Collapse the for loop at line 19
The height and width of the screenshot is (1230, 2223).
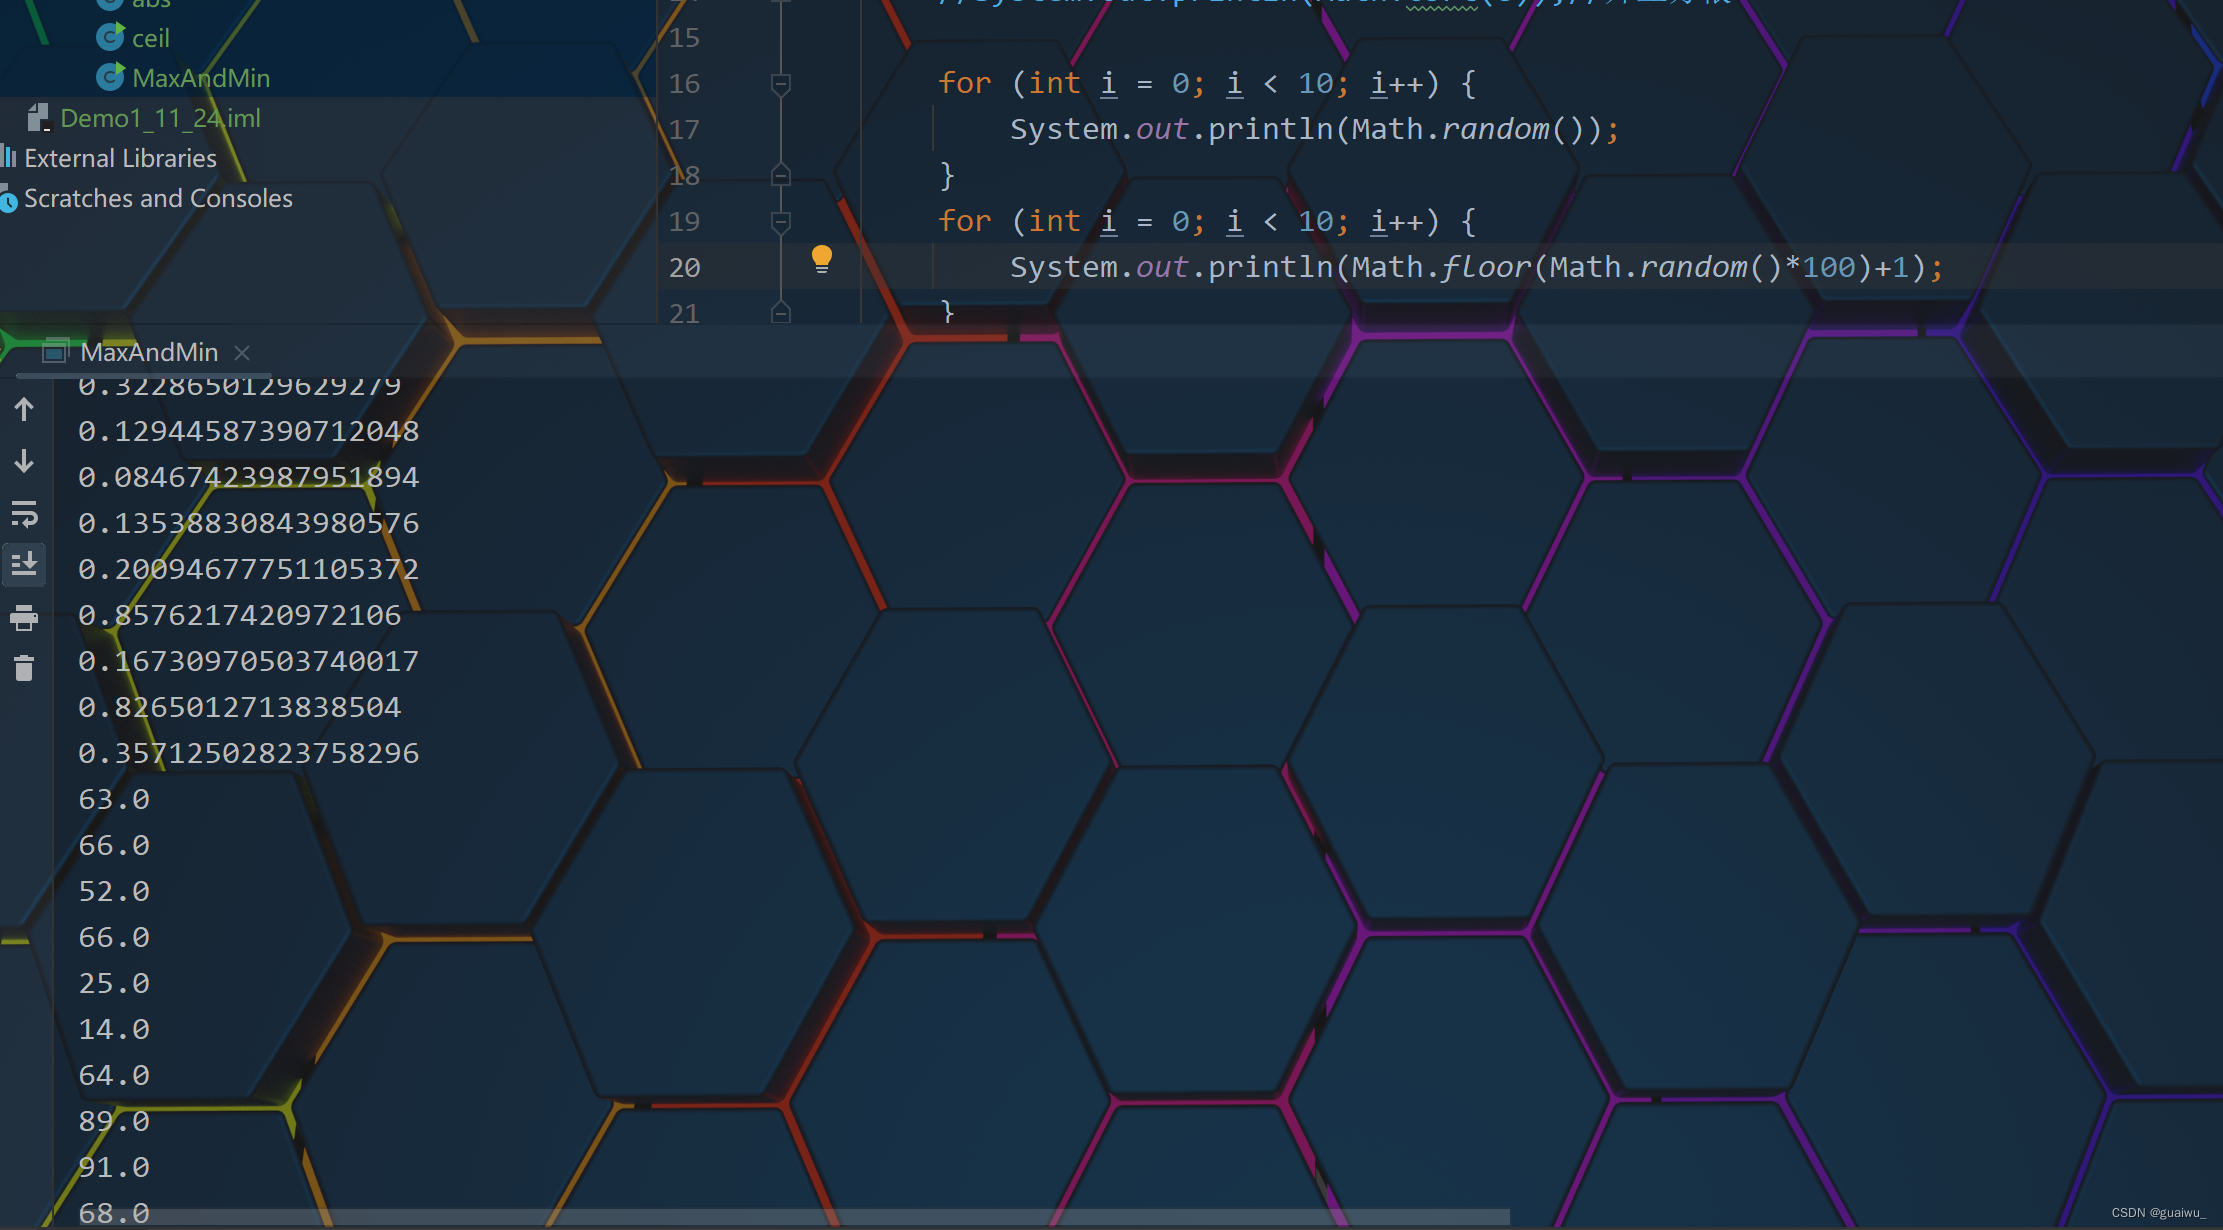781,222
